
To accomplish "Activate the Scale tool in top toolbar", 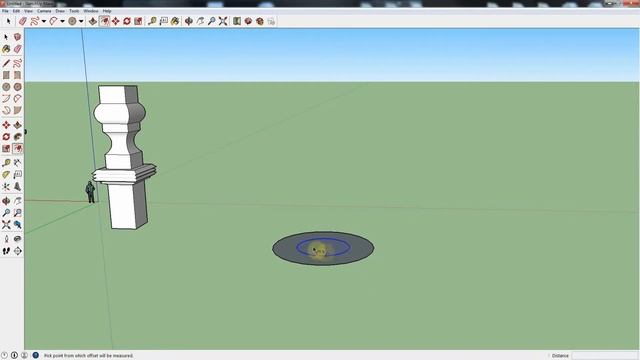I will [138, 21].
